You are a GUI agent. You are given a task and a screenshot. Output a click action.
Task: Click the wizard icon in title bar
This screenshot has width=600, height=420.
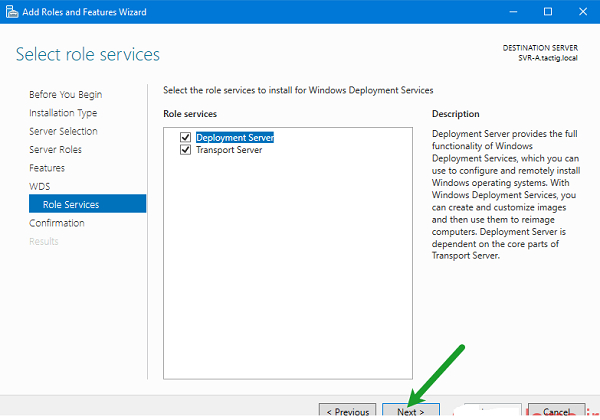10,11
